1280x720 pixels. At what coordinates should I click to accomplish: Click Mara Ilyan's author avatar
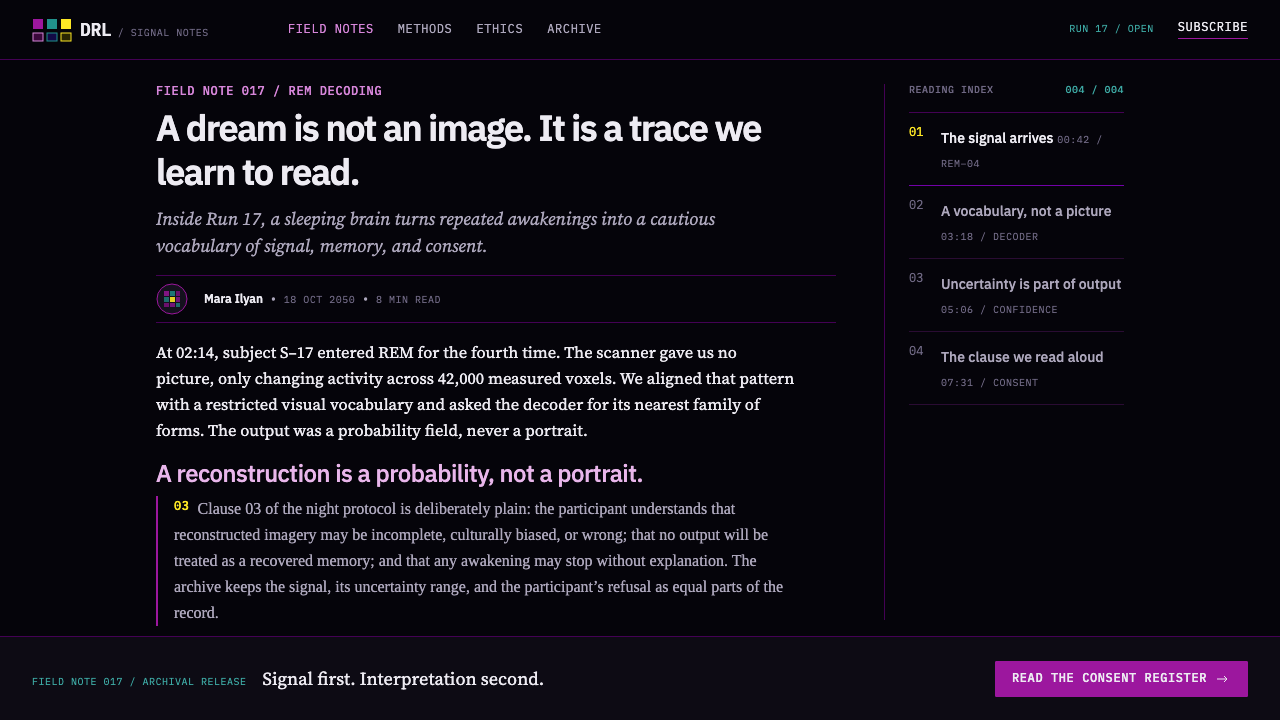point(172,299)
